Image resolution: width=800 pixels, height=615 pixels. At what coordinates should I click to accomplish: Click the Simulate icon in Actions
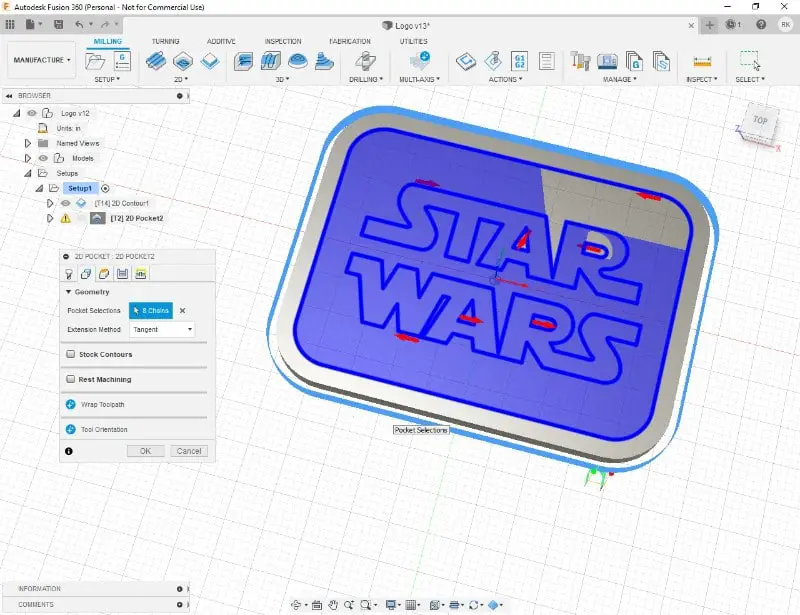click(493, 61)
